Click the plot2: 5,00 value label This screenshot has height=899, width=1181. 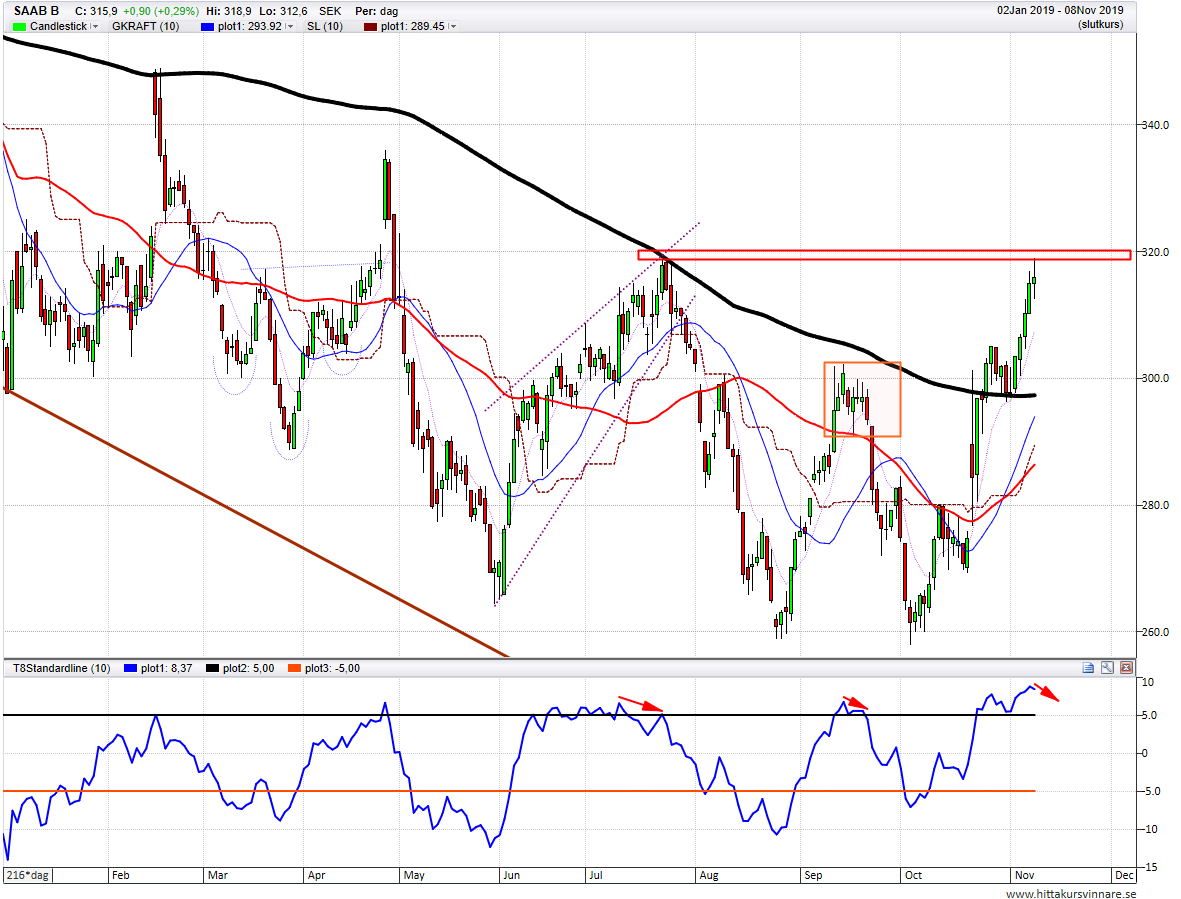click(249, 668)
